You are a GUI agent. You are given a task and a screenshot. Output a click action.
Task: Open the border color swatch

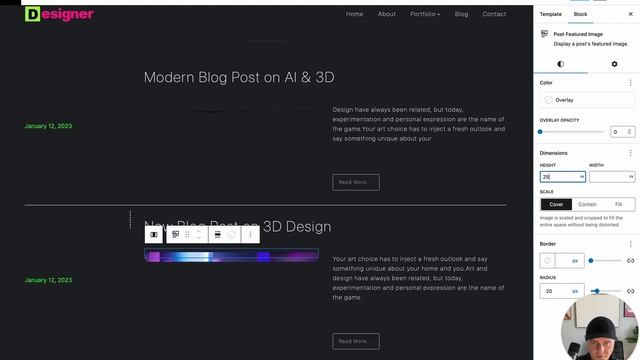click(x=548, y=260)
